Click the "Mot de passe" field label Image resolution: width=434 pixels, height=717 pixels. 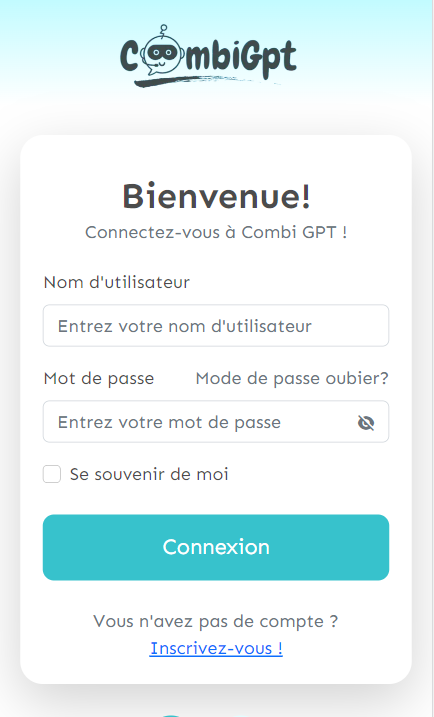click(99, 379)
